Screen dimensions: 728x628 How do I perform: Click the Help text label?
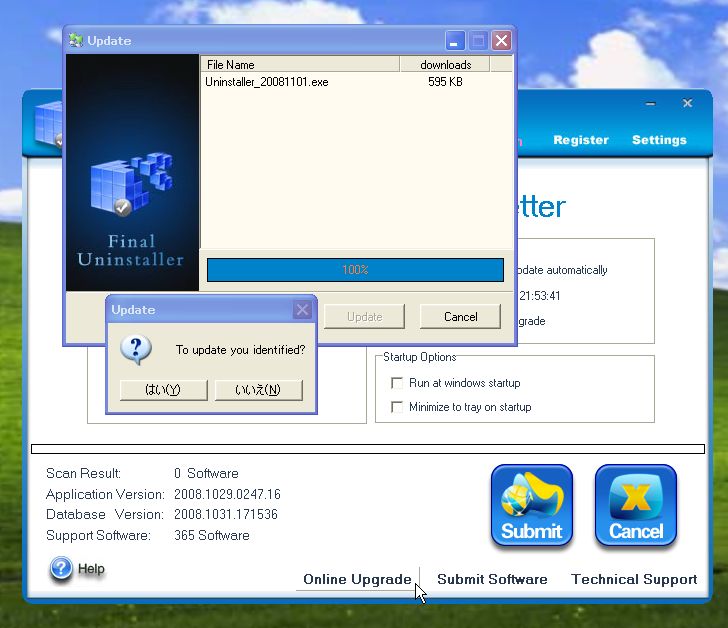91,569
